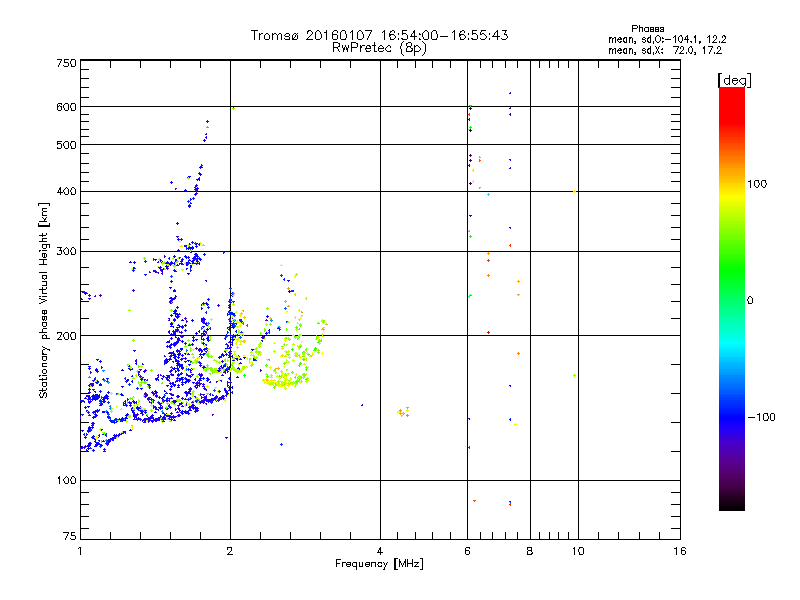Click the y-axis tick label '600'
This screenshot has height=600, width=800.
click(x=66, y=107)
